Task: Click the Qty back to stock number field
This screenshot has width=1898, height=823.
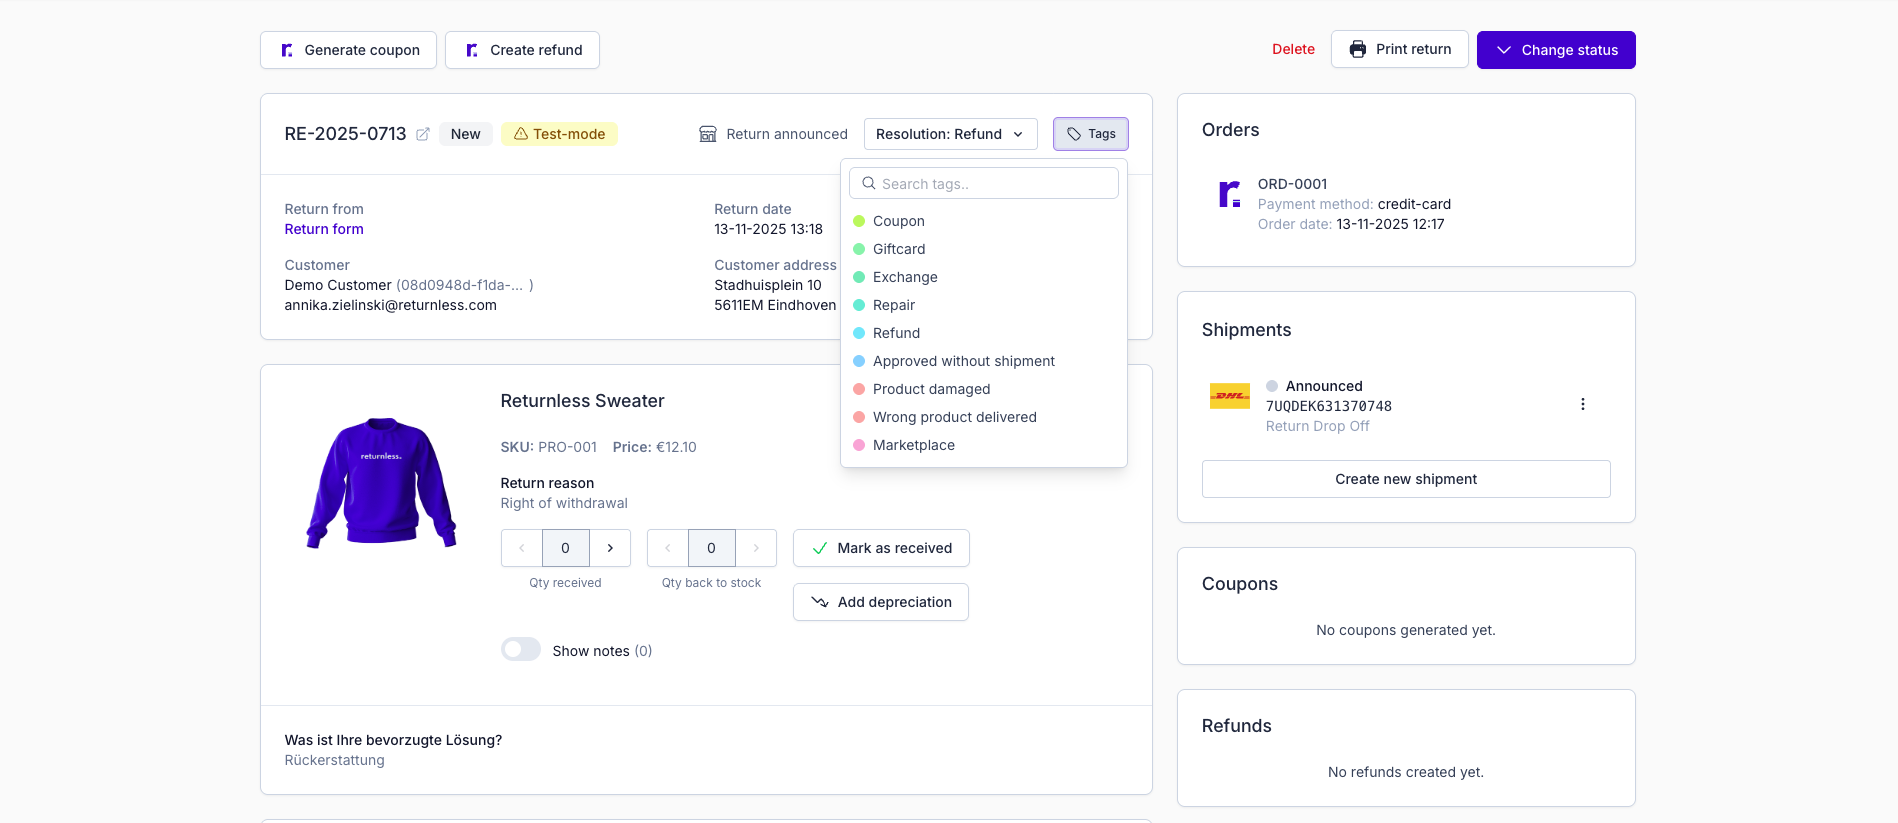Action: pos(712,548)
